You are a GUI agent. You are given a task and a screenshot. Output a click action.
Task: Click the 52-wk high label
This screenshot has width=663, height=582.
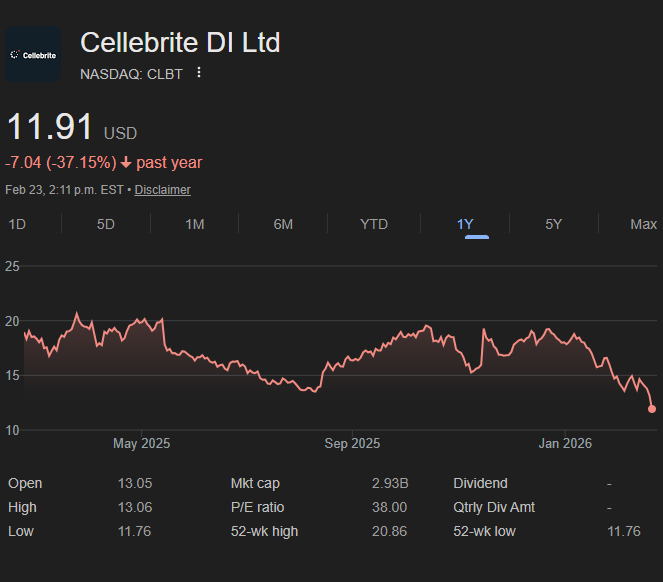coord(264,532)
